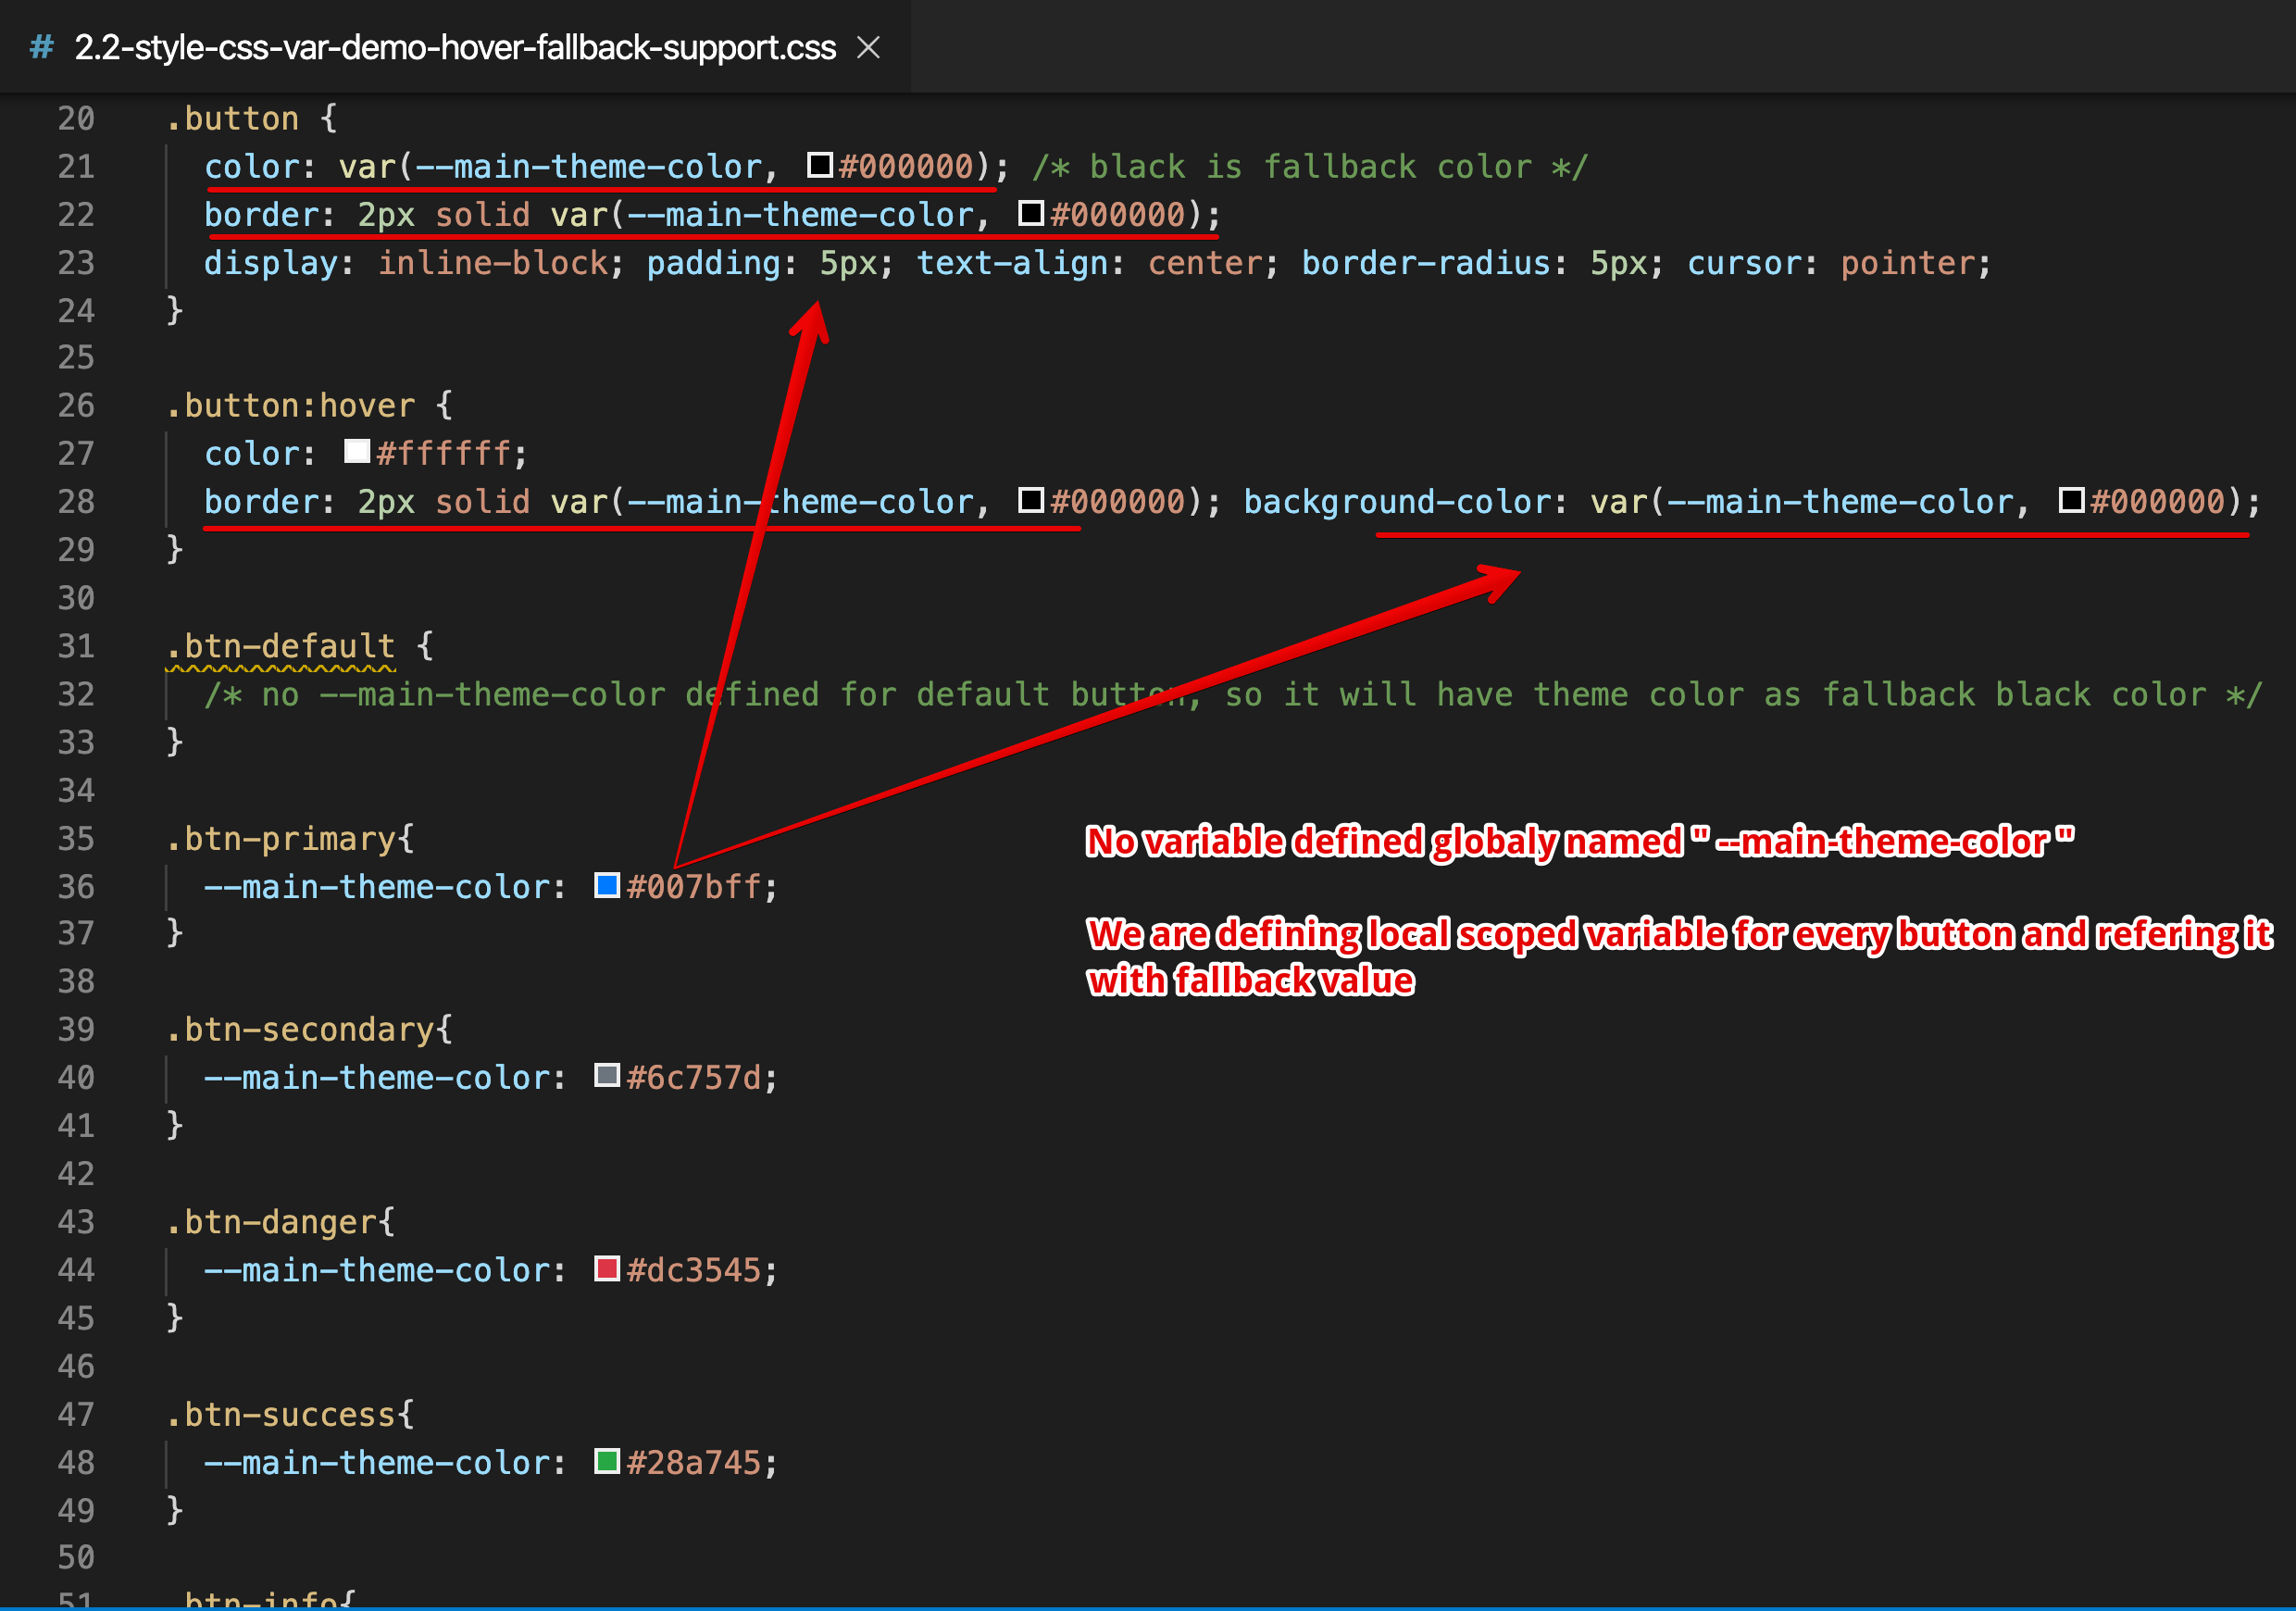The image size is (2296, 1611).
Task: Click the CSS file type hash icon
Action: (x=42, y=47)
